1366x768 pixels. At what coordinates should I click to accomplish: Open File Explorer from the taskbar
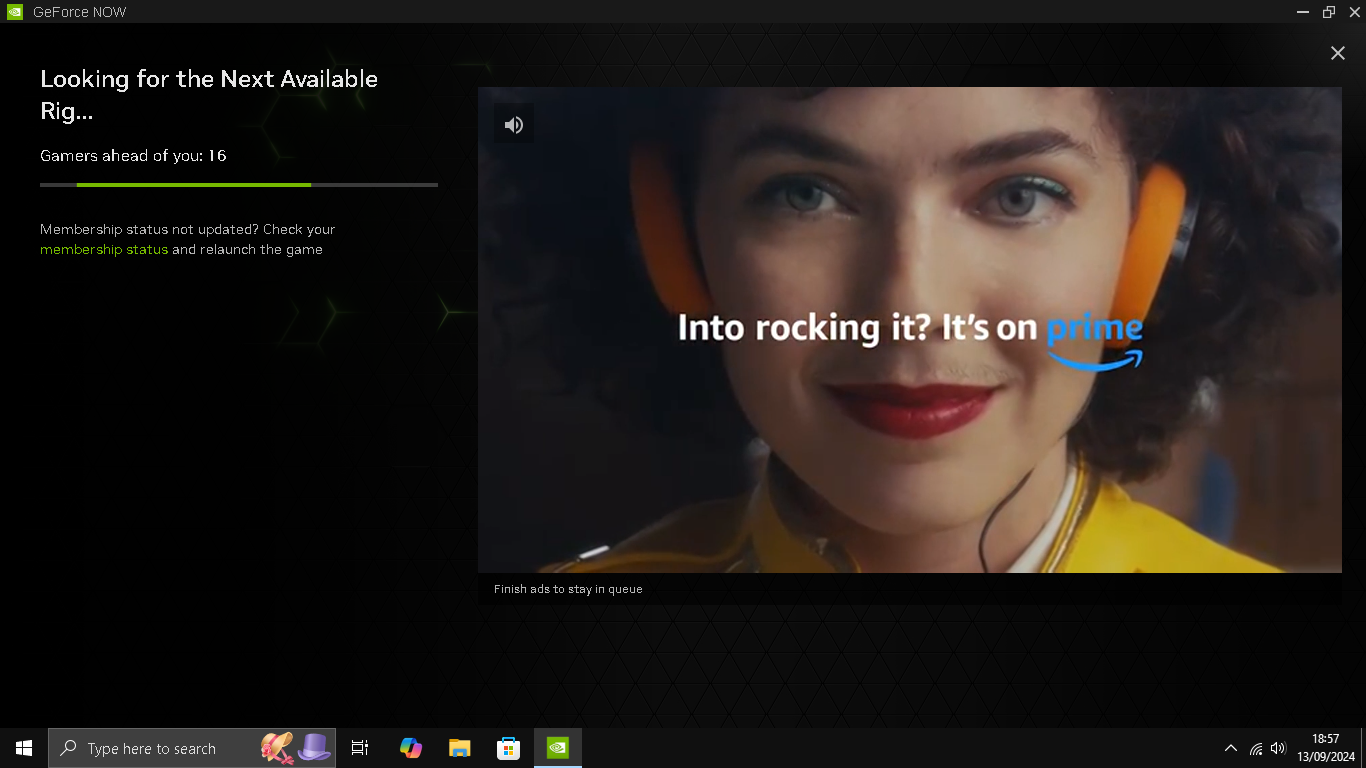click(x=459, y=748)
